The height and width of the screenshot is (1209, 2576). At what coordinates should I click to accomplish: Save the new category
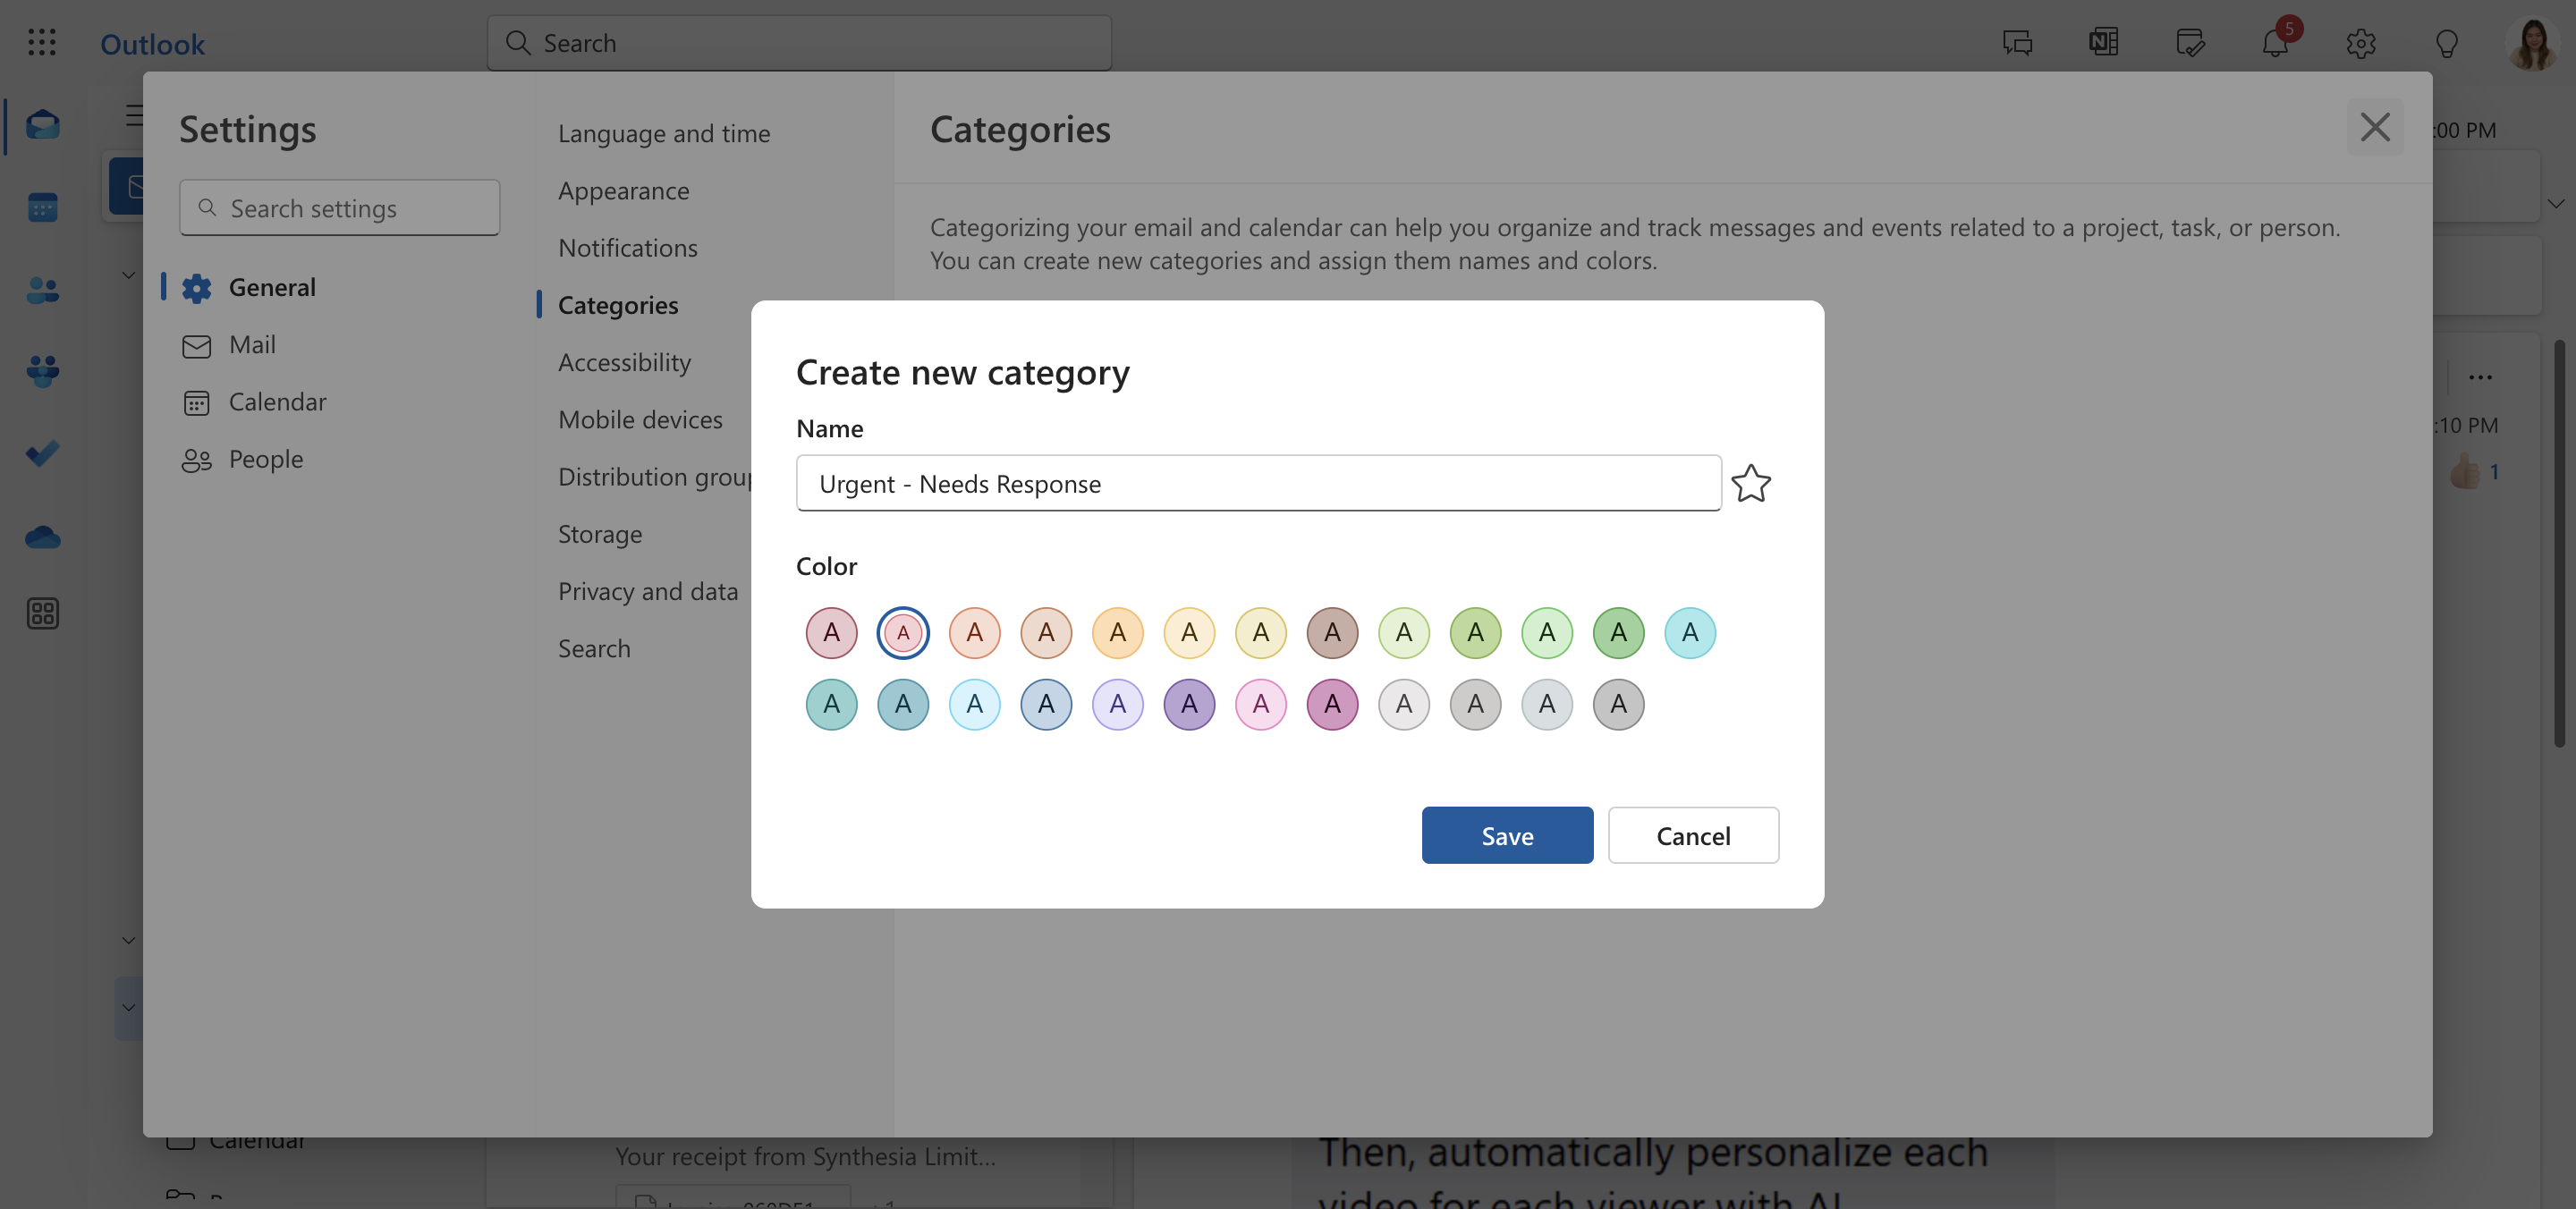[1507, 835]
